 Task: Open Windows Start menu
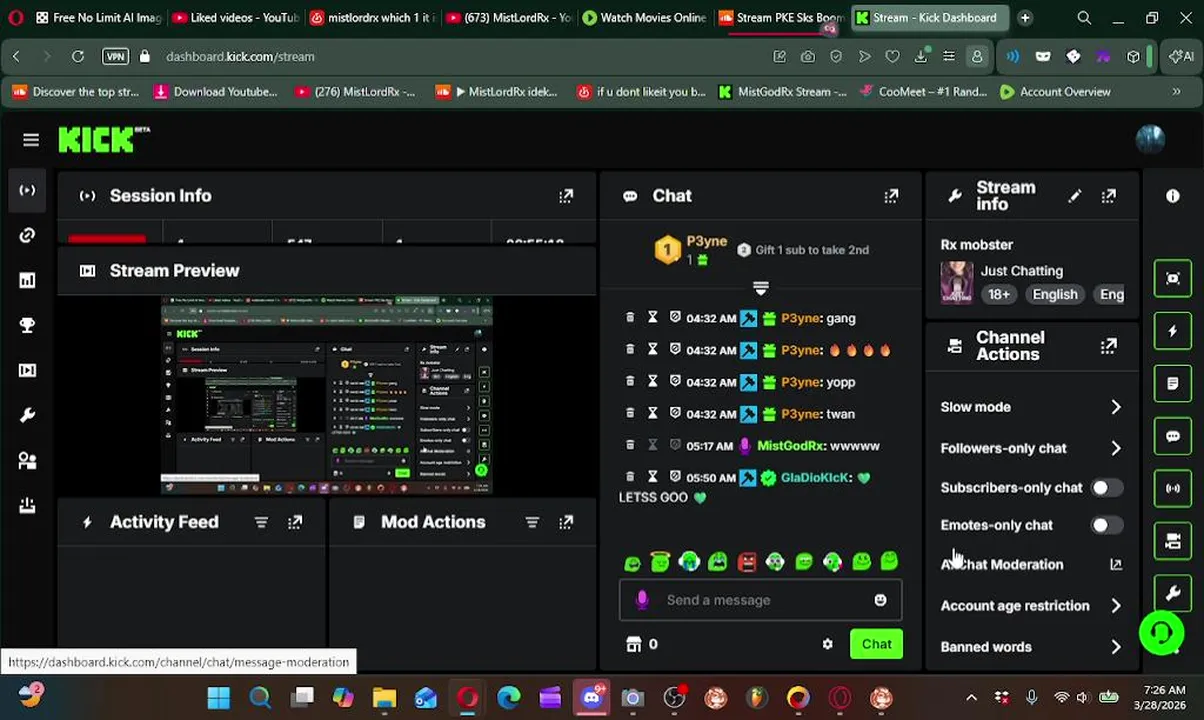click(218, 698)
